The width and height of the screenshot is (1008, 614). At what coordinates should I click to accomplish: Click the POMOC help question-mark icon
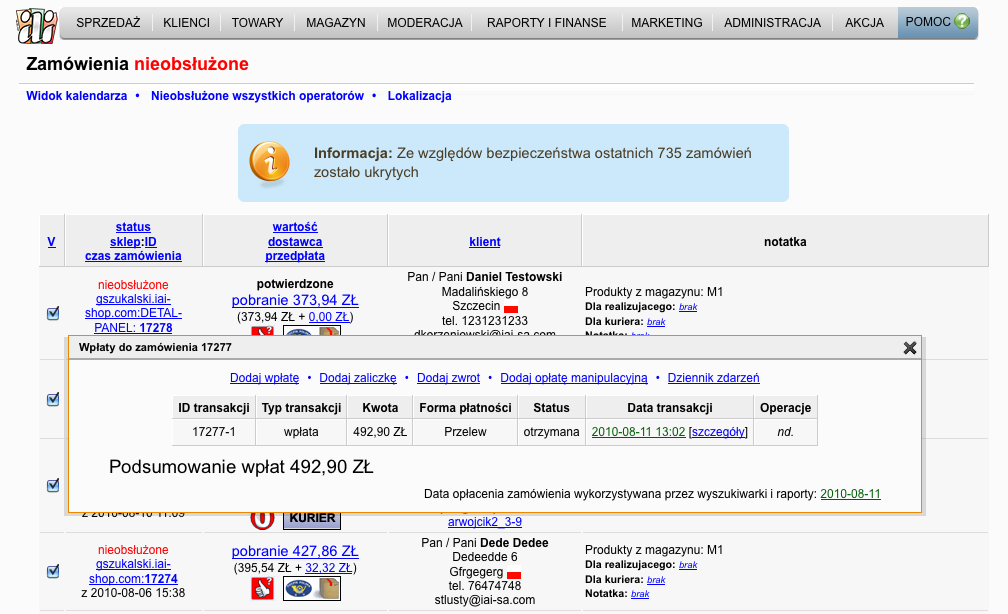pyautogui.click(x=962, y=21)
